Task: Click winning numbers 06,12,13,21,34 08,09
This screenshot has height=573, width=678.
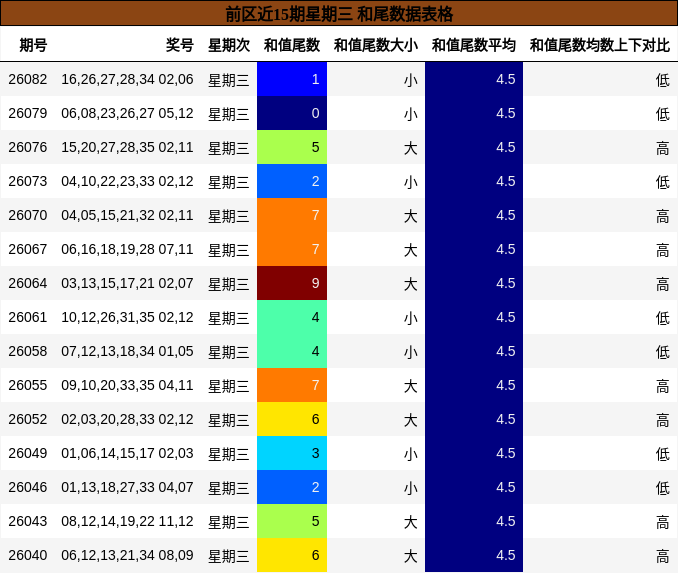Action: 127,555
